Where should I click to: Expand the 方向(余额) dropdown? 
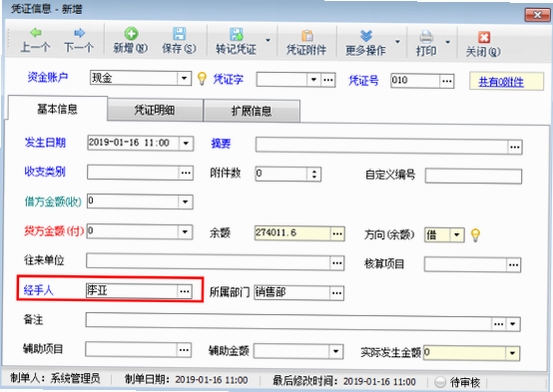click(457, 235)
